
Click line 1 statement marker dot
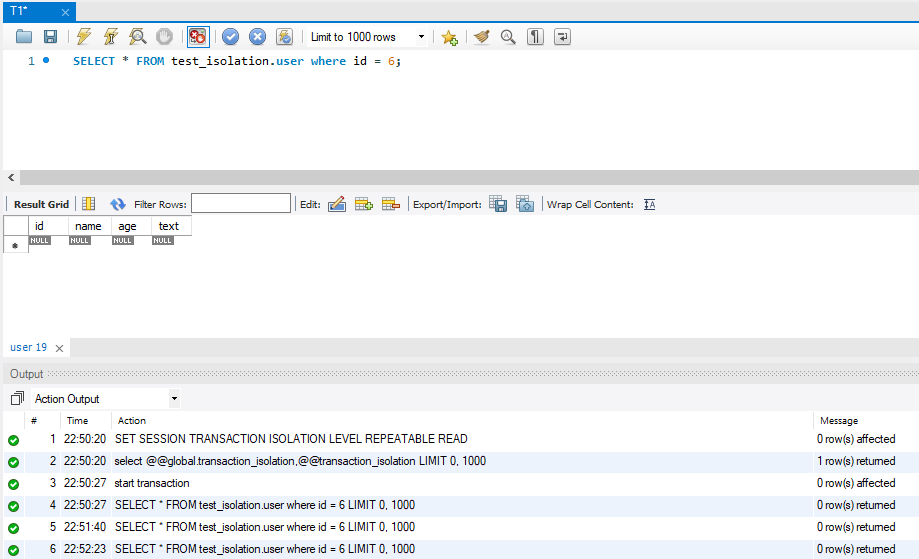(46, 60)
